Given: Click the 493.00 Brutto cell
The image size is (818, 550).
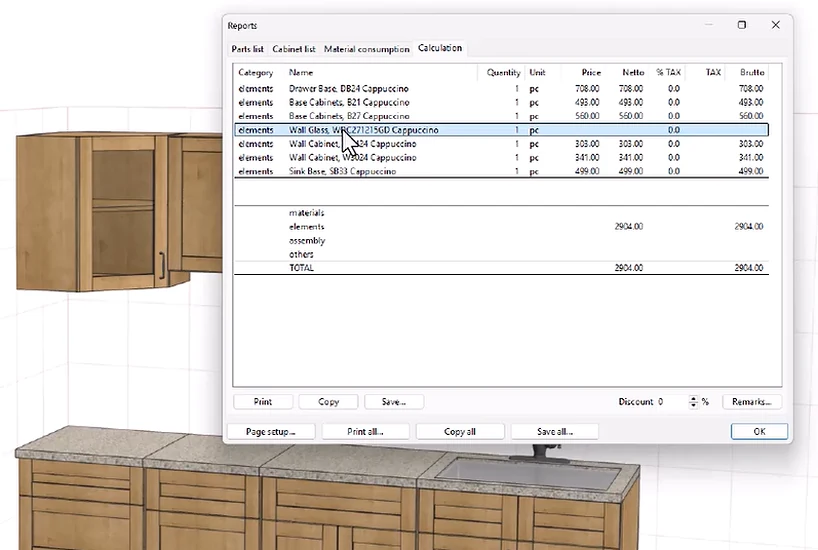Looking at the screenshot, I should click(751, 102).
